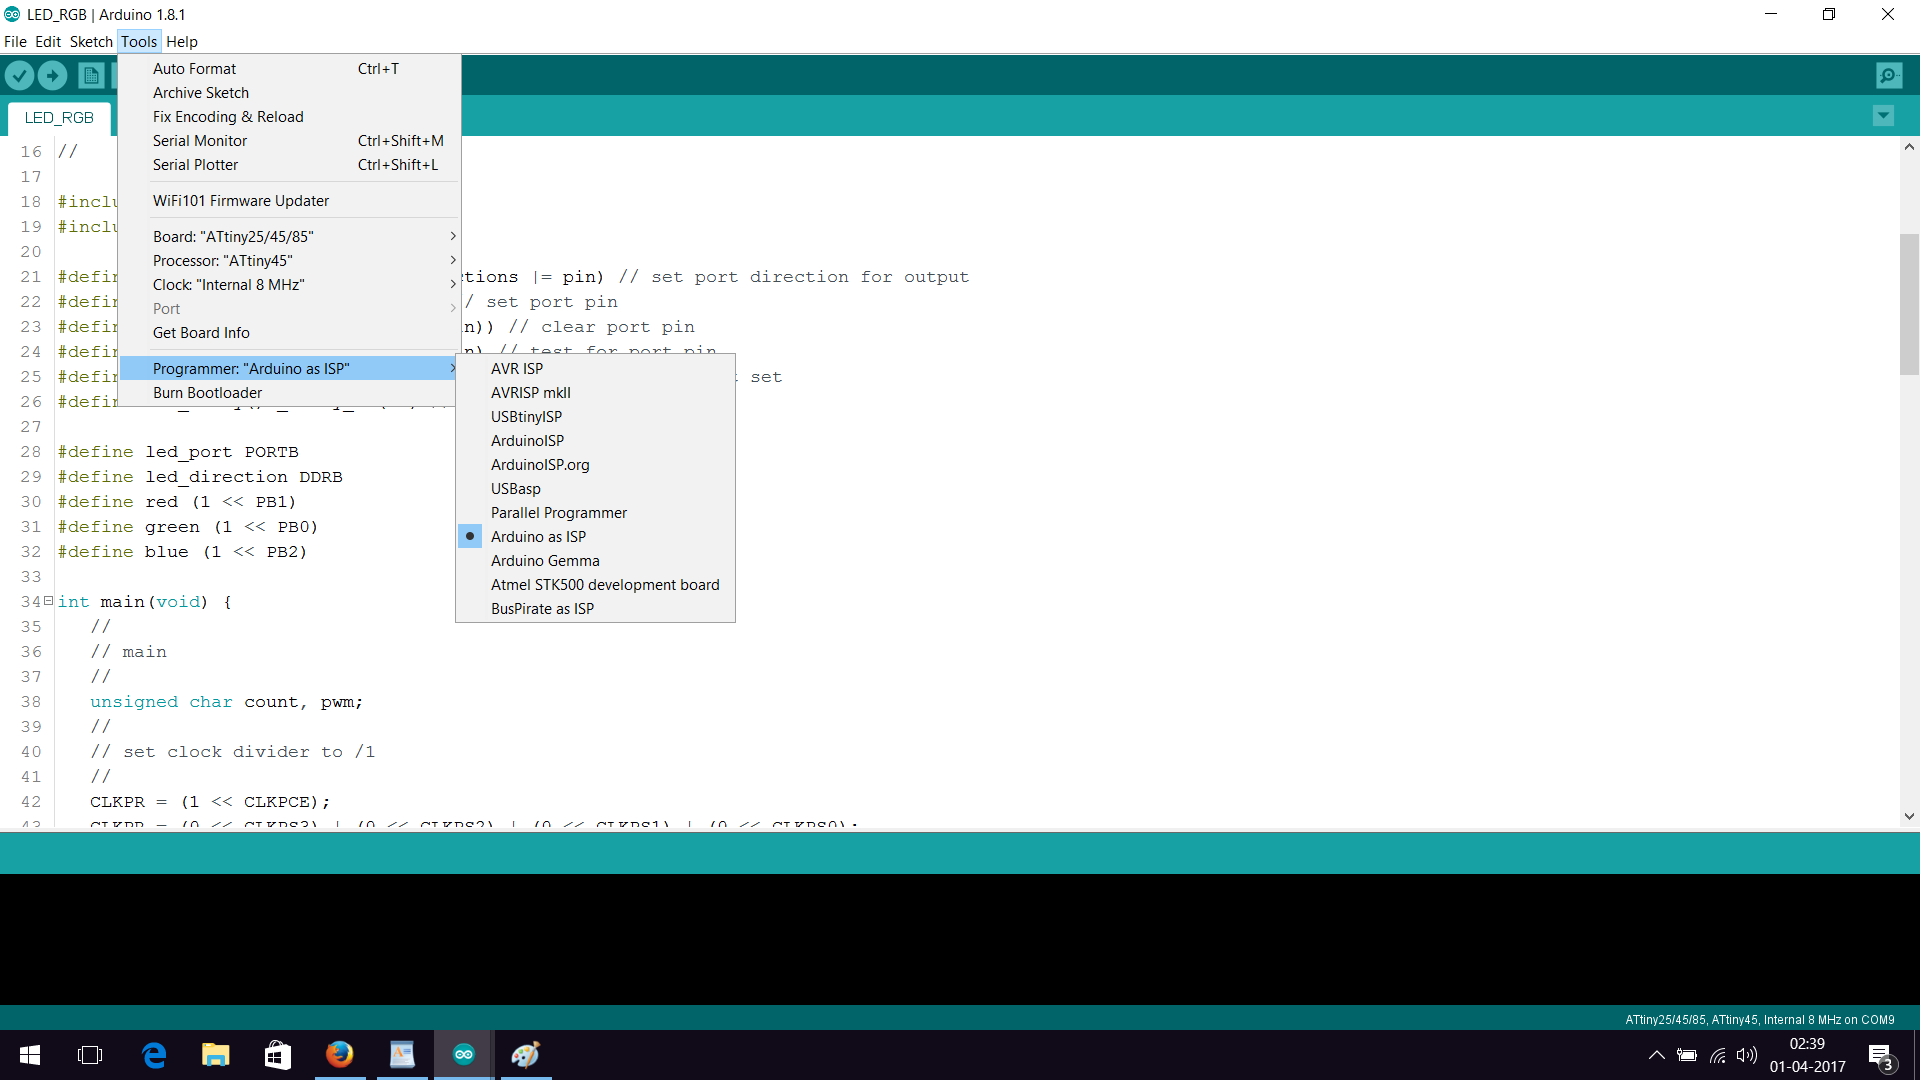This screenshot has width=1920, height=1080.
Task: Open Serial Plotter menu entry
Action: [289, 165]
